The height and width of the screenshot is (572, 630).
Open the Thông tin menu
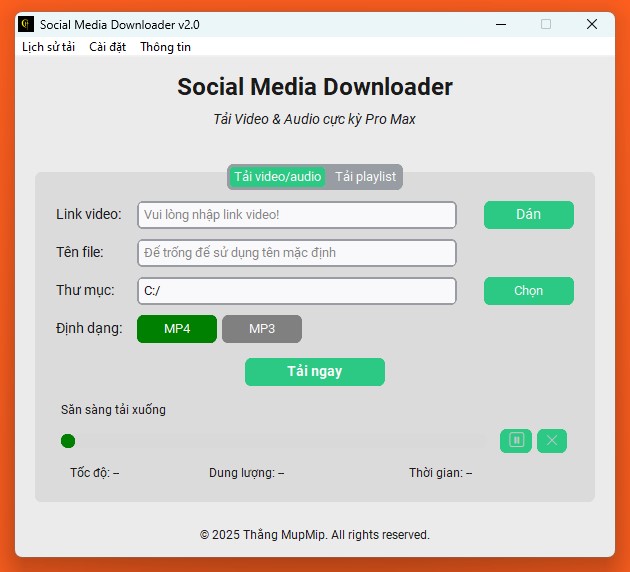coord(165,47)
